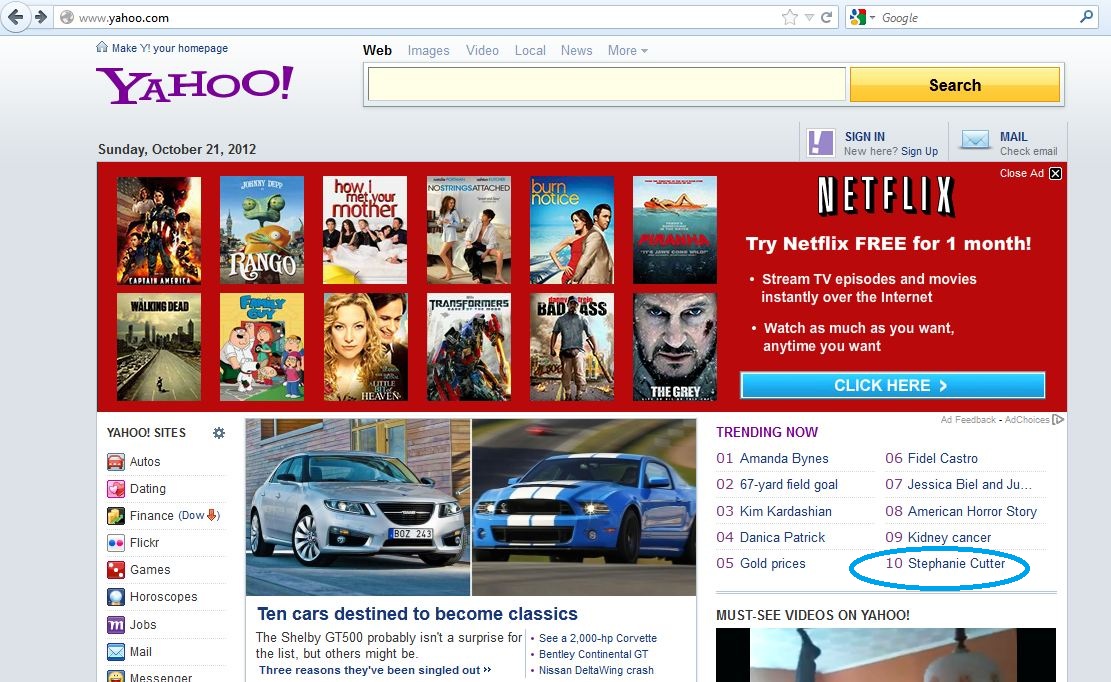1111x682 pixels.
Task: Click the Mail envelope icon in header
Action: (x=975, y=140)
